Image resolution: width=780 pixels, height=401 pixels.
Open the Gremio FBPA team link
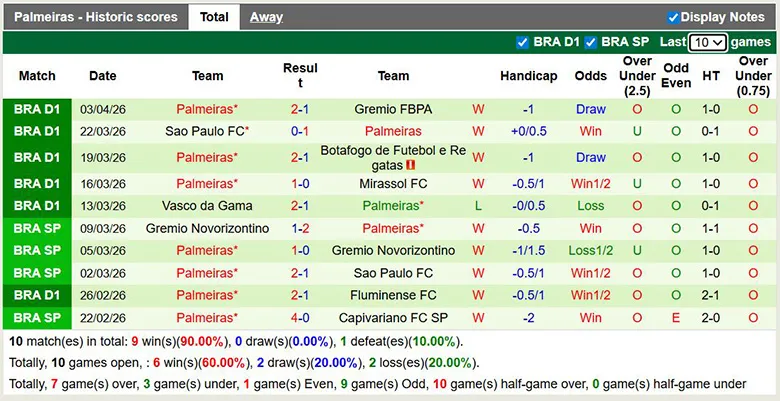pyautogui.click(x=393, y=109)
